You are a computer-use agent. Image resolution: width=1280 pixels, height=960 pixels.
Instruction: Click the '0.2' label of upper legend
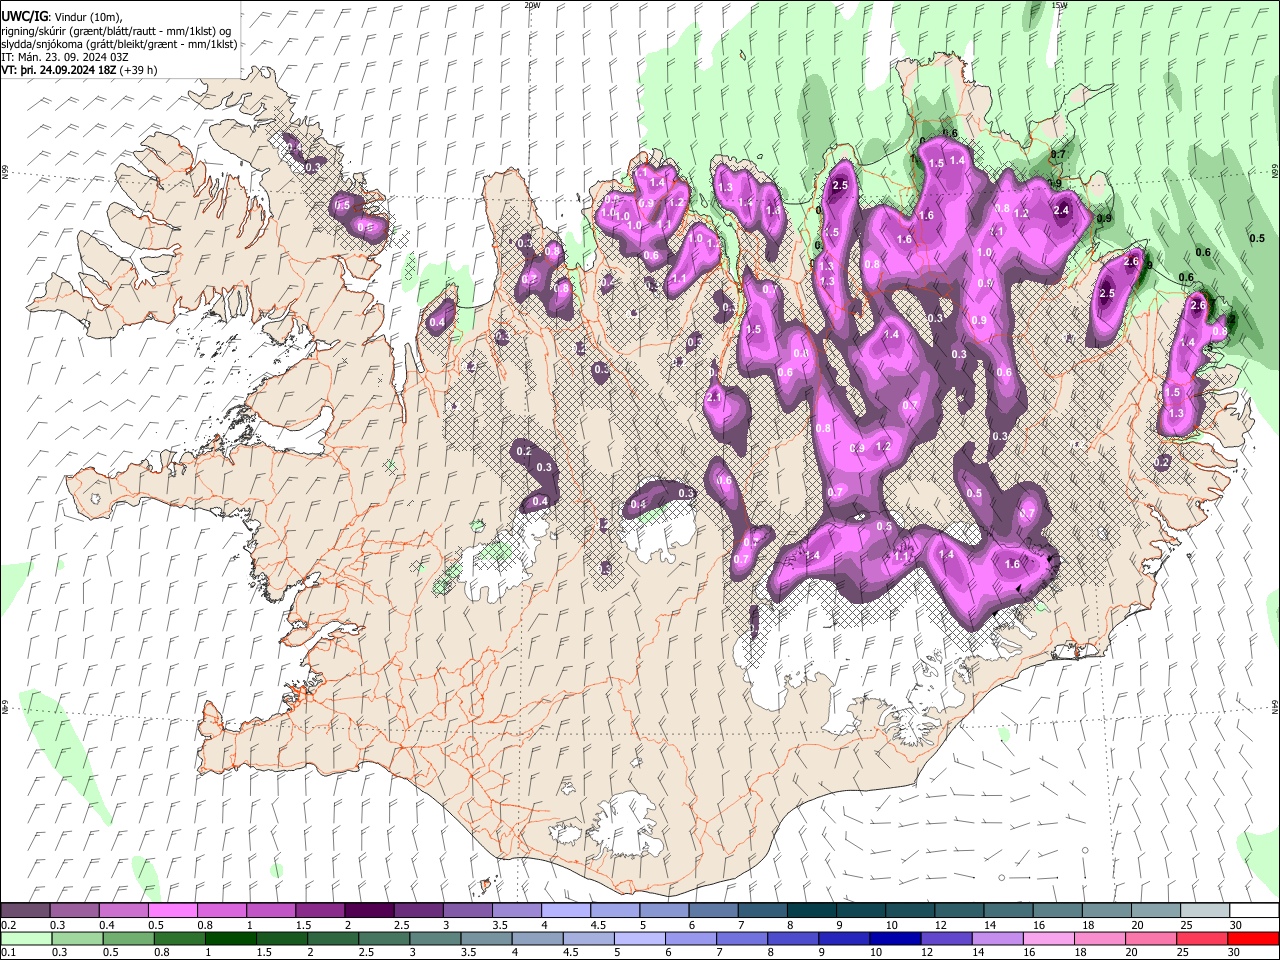point(8,925)
